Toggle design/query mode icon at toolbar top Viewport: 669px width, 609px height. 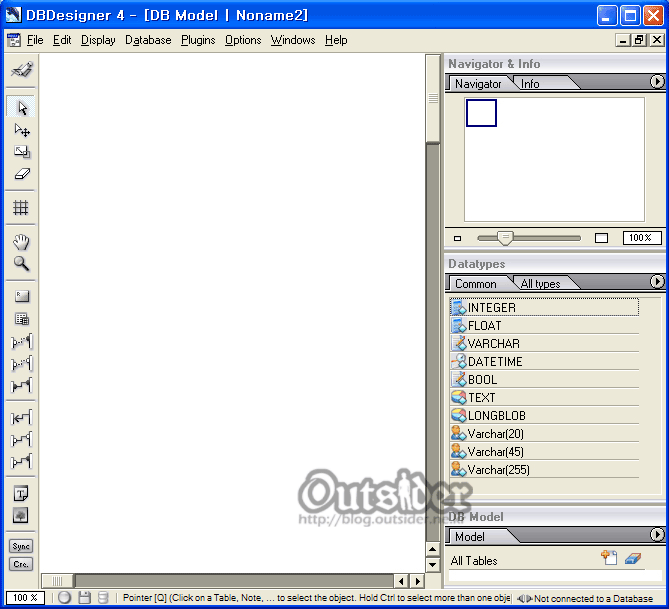pyautogui.click(x=21, y=70)
